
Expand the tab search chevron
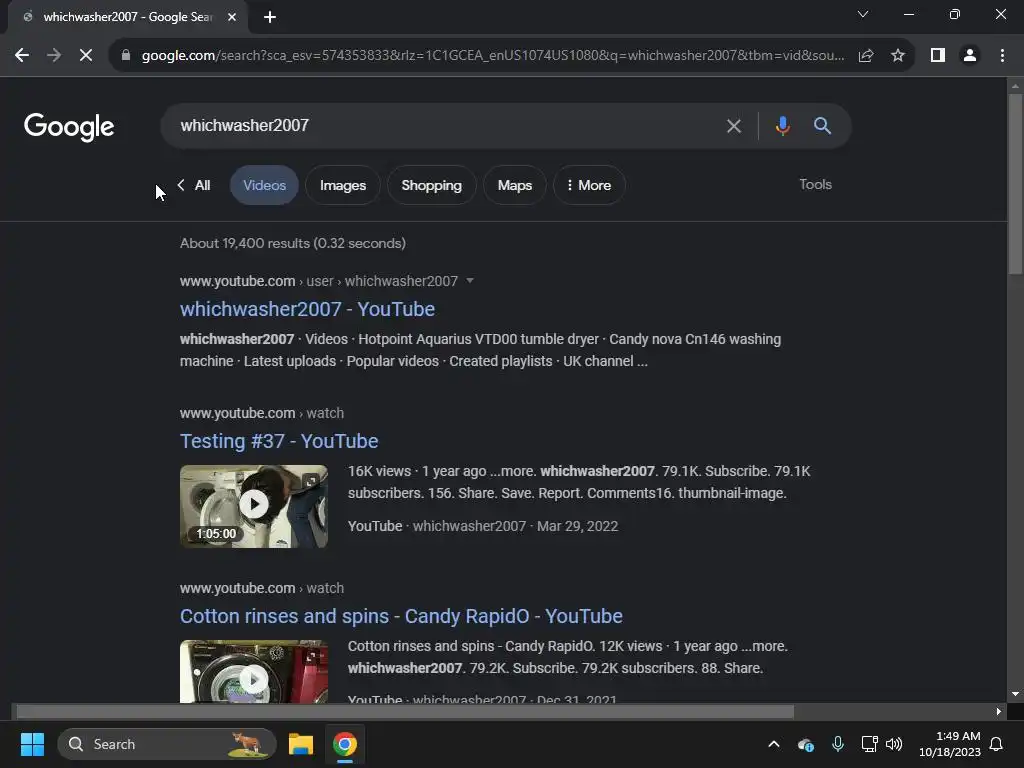(863, 14)
